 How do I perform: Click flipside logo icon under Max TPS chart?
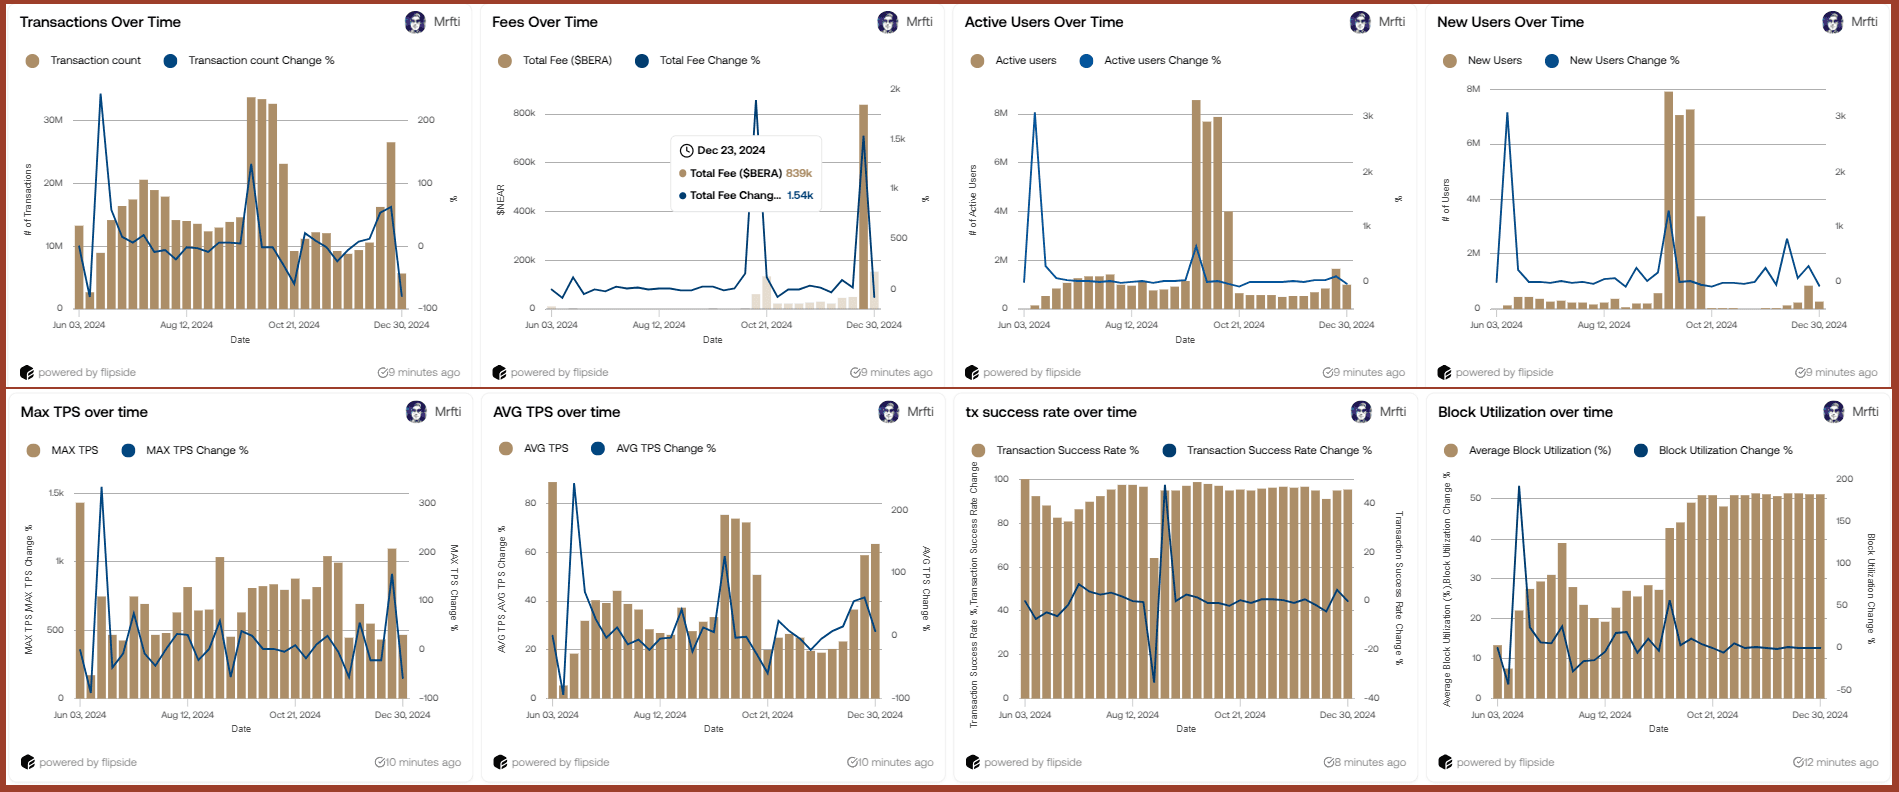click(28, 762)
